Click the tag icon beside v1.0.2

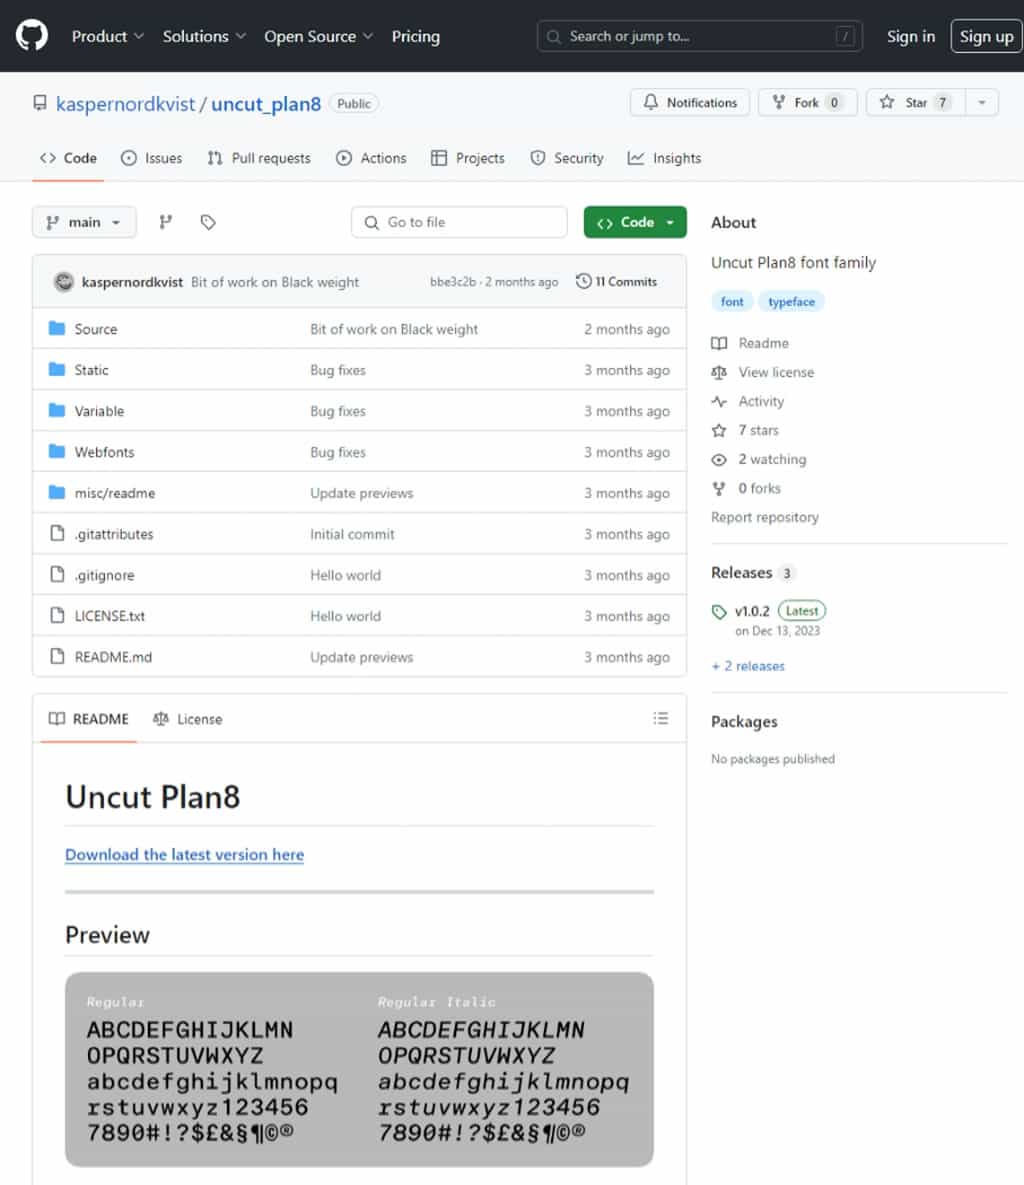click(x=719, y=611)
